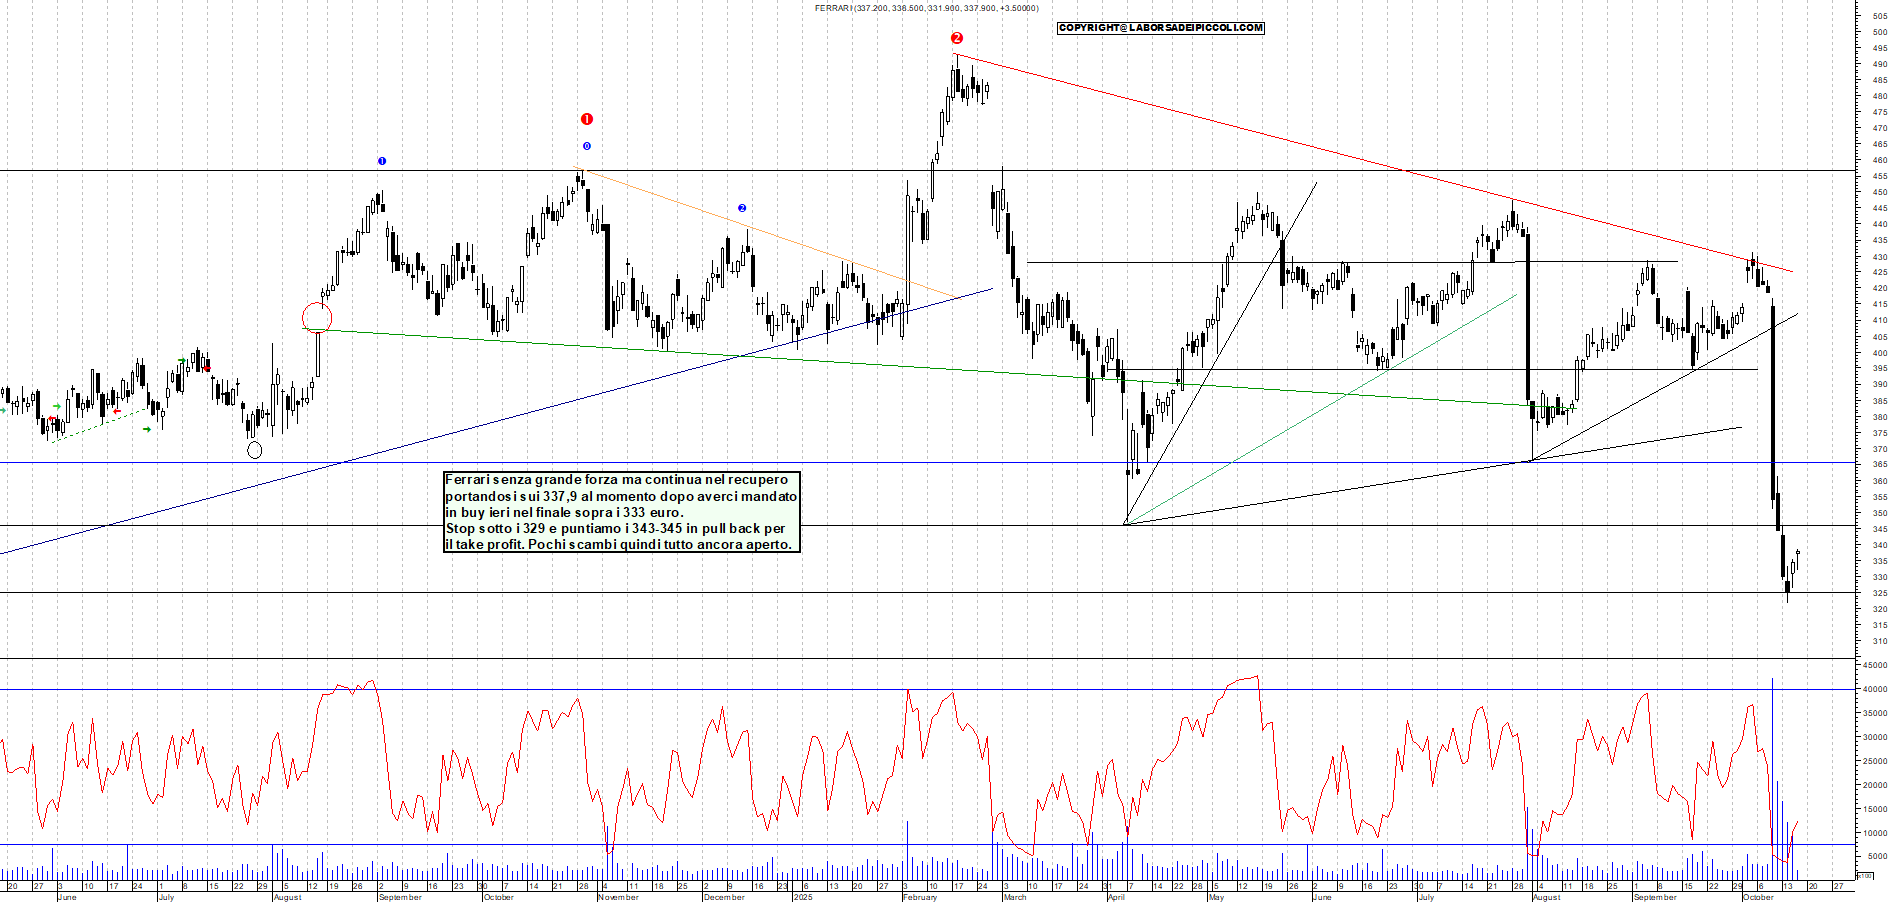Click the red circle marker numbered 2

point(957,38)
